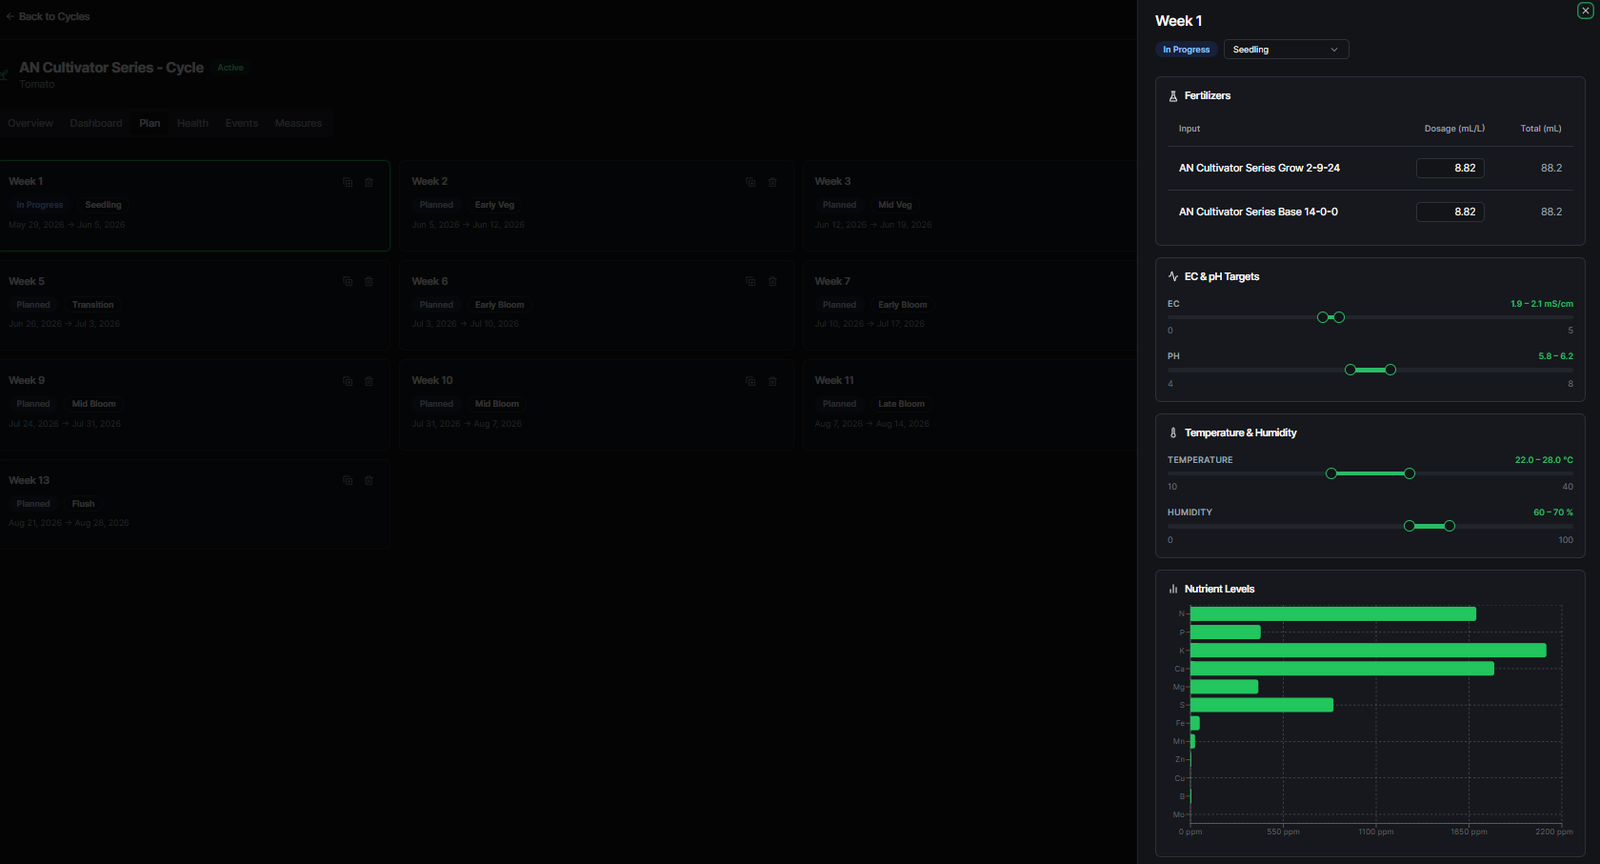Image resolution: width=1600 pixels, height=864 pixels.
Task: Open the Events tab
Action: (x=242, y=123)
